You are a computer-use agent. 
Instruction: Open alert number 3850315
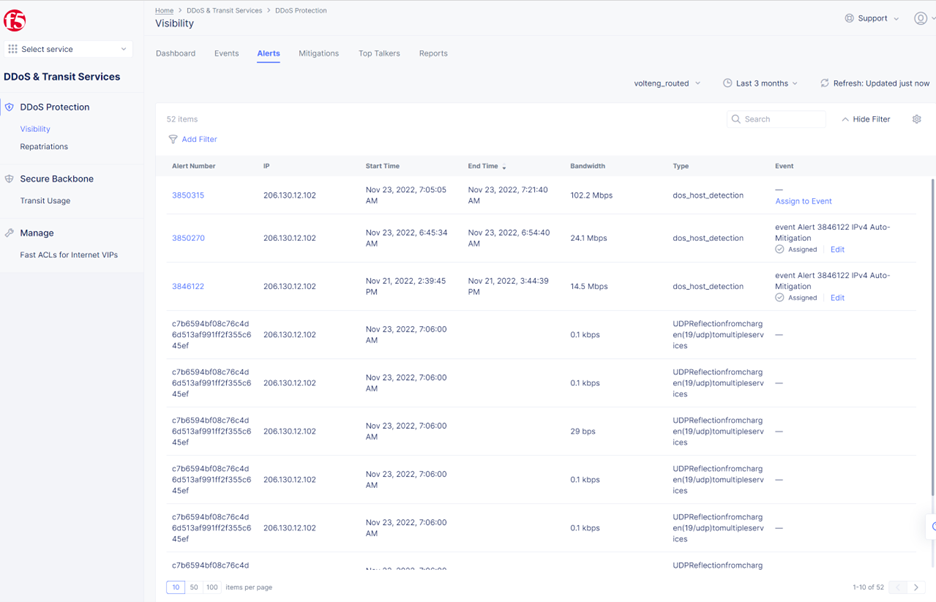188,195
